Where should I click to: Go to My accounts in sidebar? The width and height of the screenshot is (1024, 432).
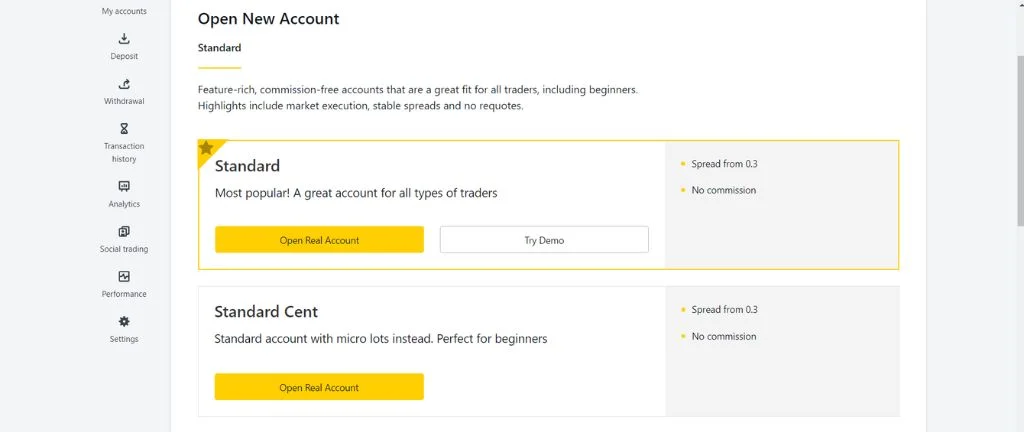(124, 12)
